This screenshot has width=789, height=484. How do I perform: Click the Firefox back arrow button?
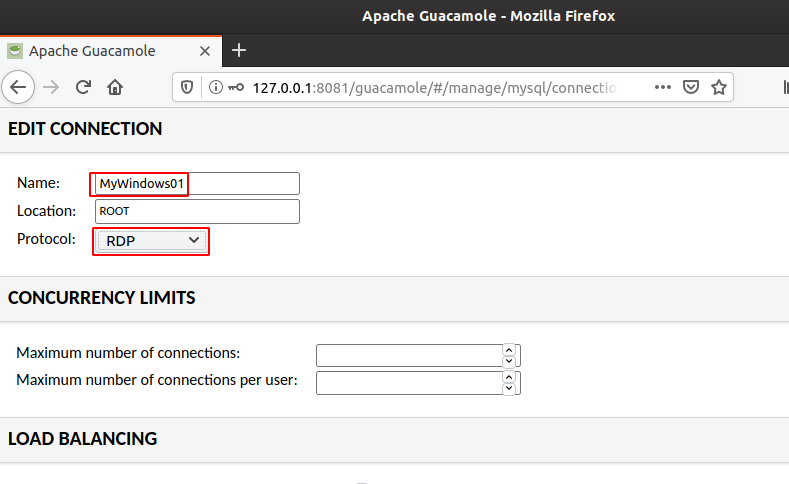point(18,87)
